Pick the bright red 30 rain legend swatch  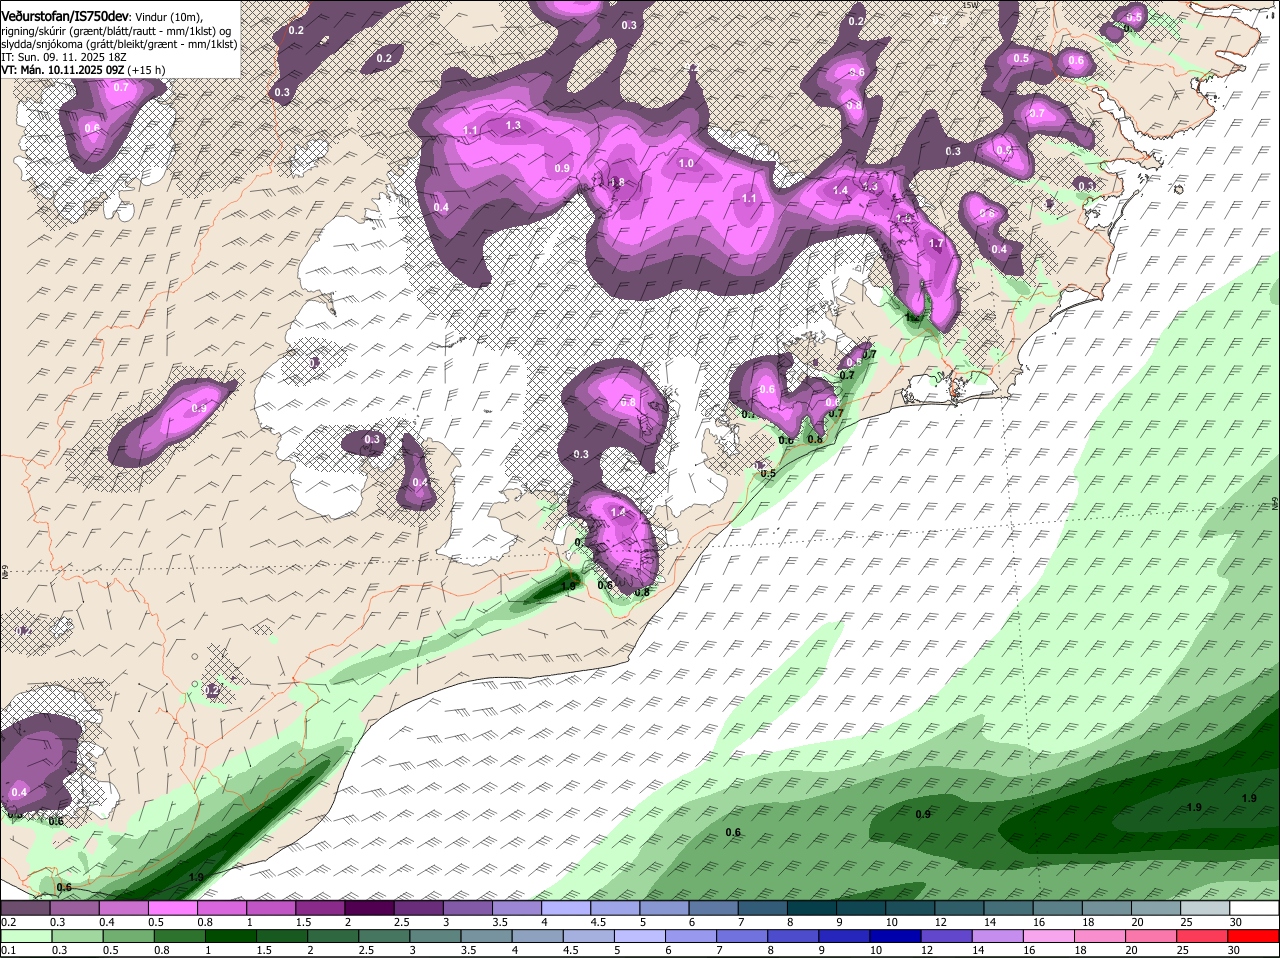(x=1254, y=935)
